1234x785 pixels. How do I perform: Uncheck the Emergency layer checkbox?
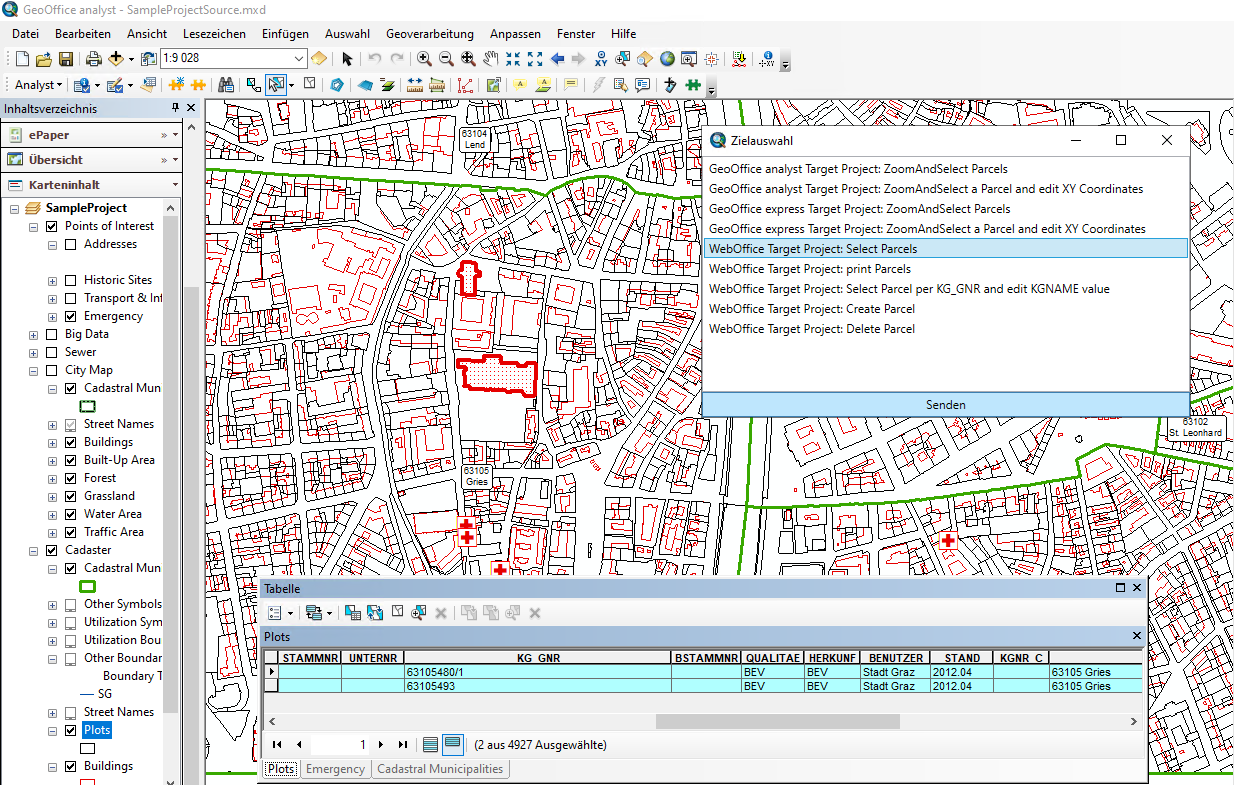(x=70, y=316)
